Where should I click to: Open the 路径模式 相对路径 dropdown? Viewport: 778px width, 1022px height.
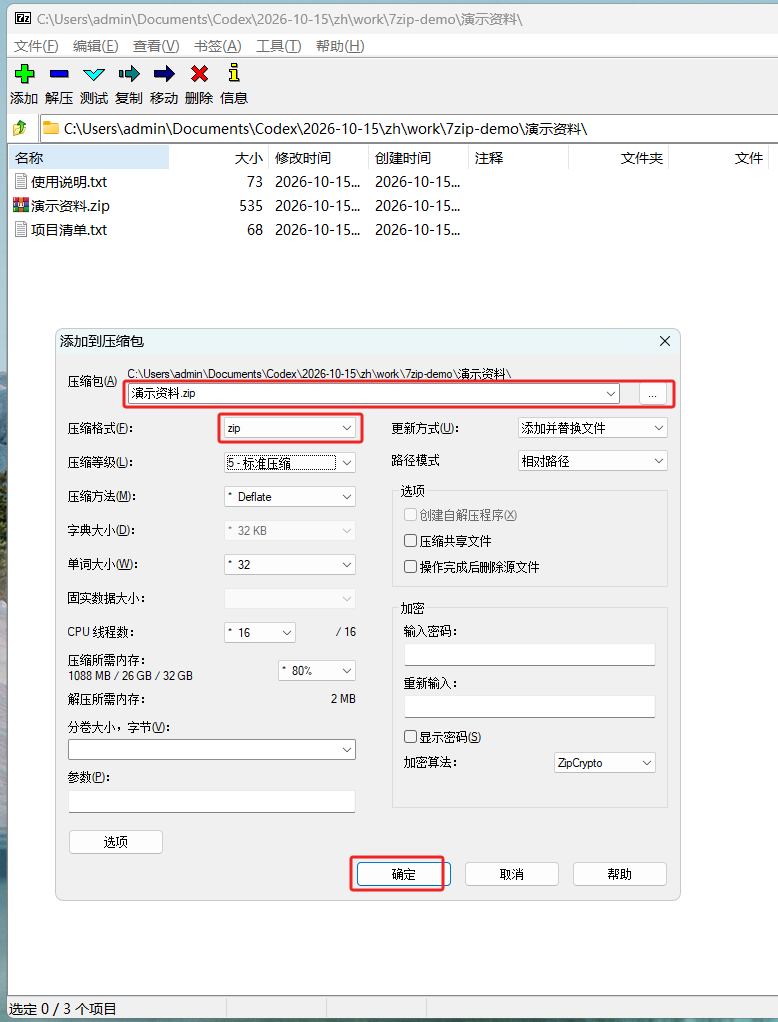[593, 461]
